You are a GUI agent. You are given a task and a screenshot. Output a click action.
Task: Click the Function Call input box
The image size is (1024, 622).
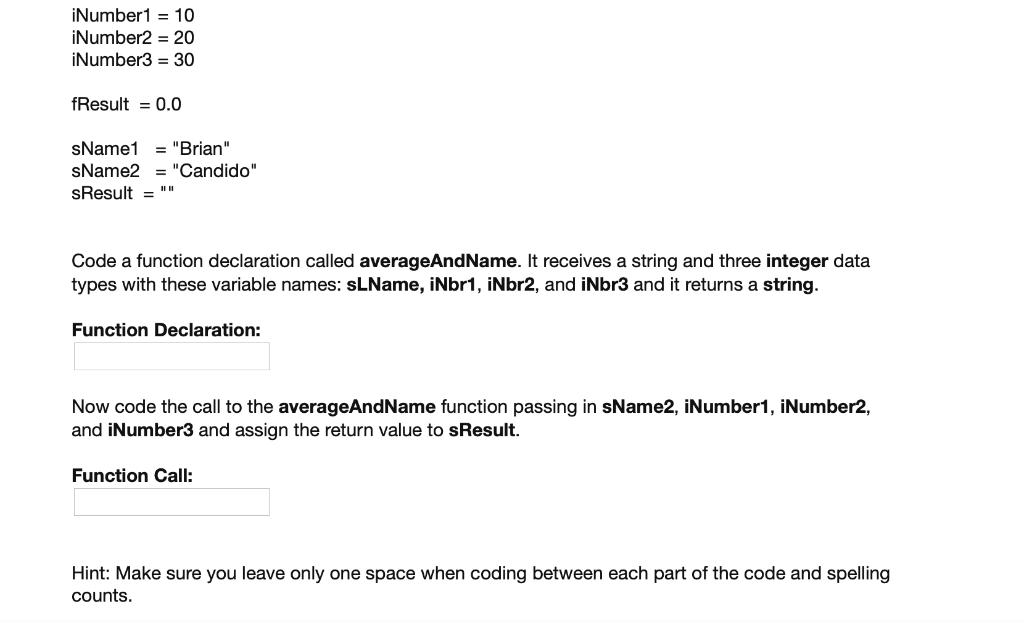coord(171,501)
